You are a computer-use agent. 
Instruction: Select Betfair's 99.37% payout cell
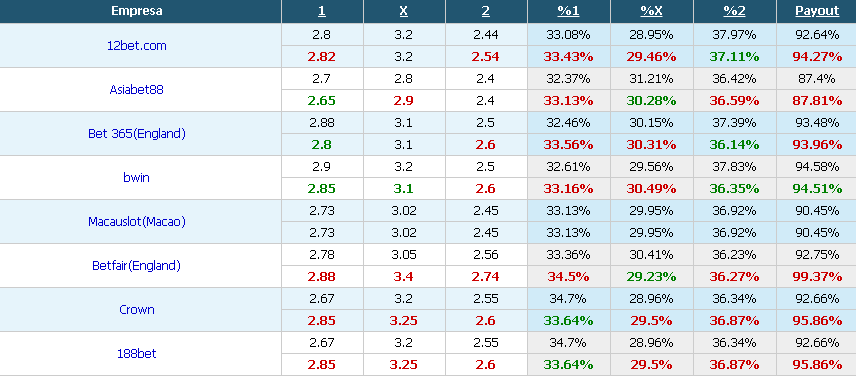click(x=817, y=277)
